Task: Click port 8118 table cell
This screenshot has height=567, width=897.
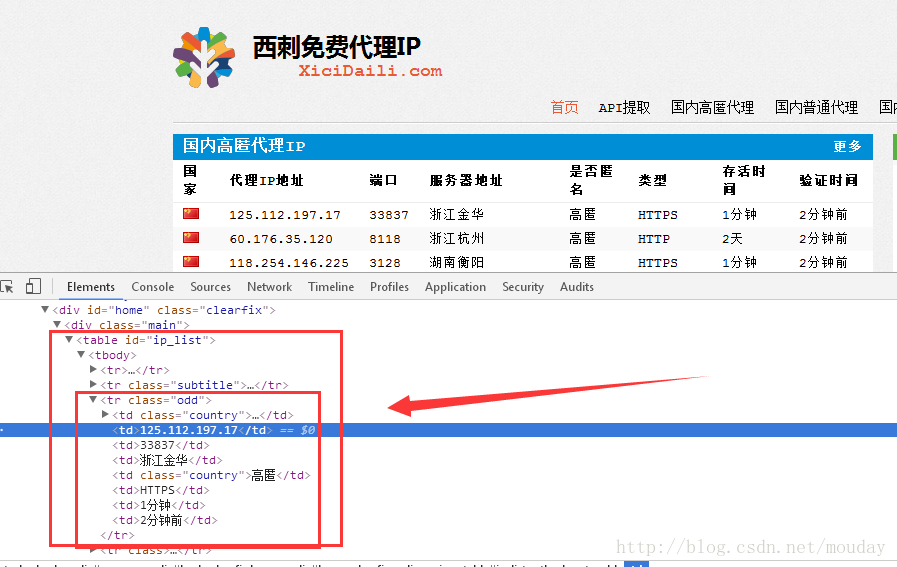Action: coord(385,239)
